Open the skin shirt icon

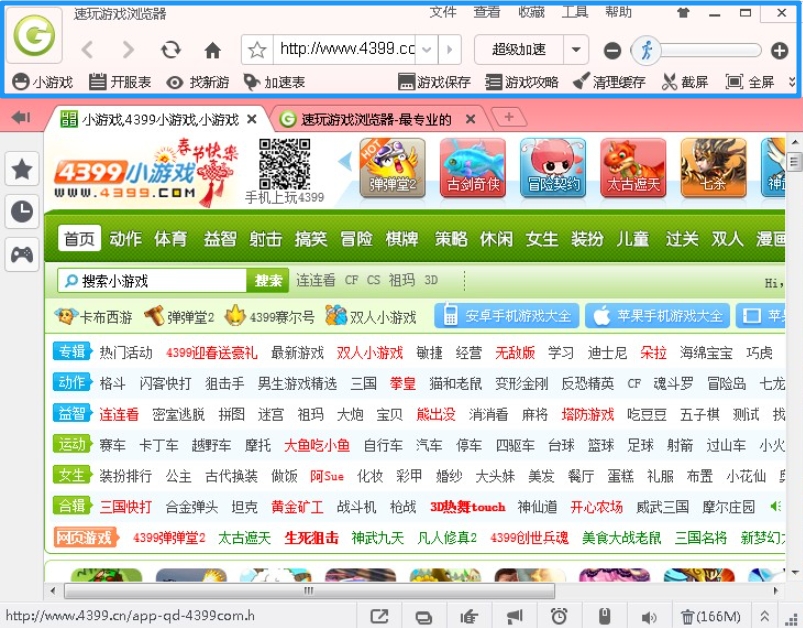click(683, 13)
